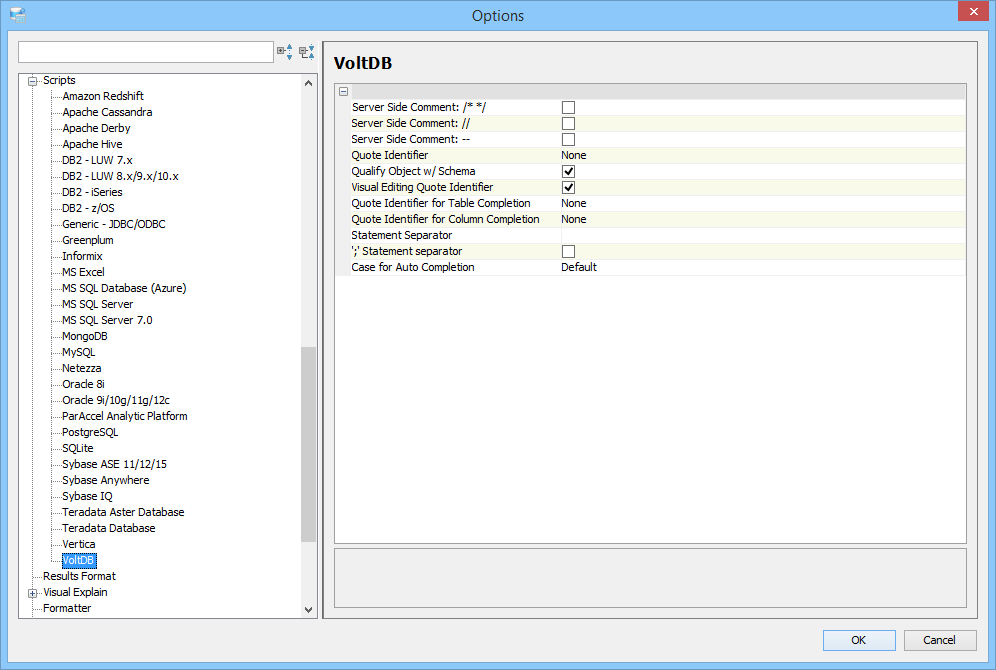Select Apache Derby in tree
The height and width of the screenshot is (670, 996).
tap(96, 128)
